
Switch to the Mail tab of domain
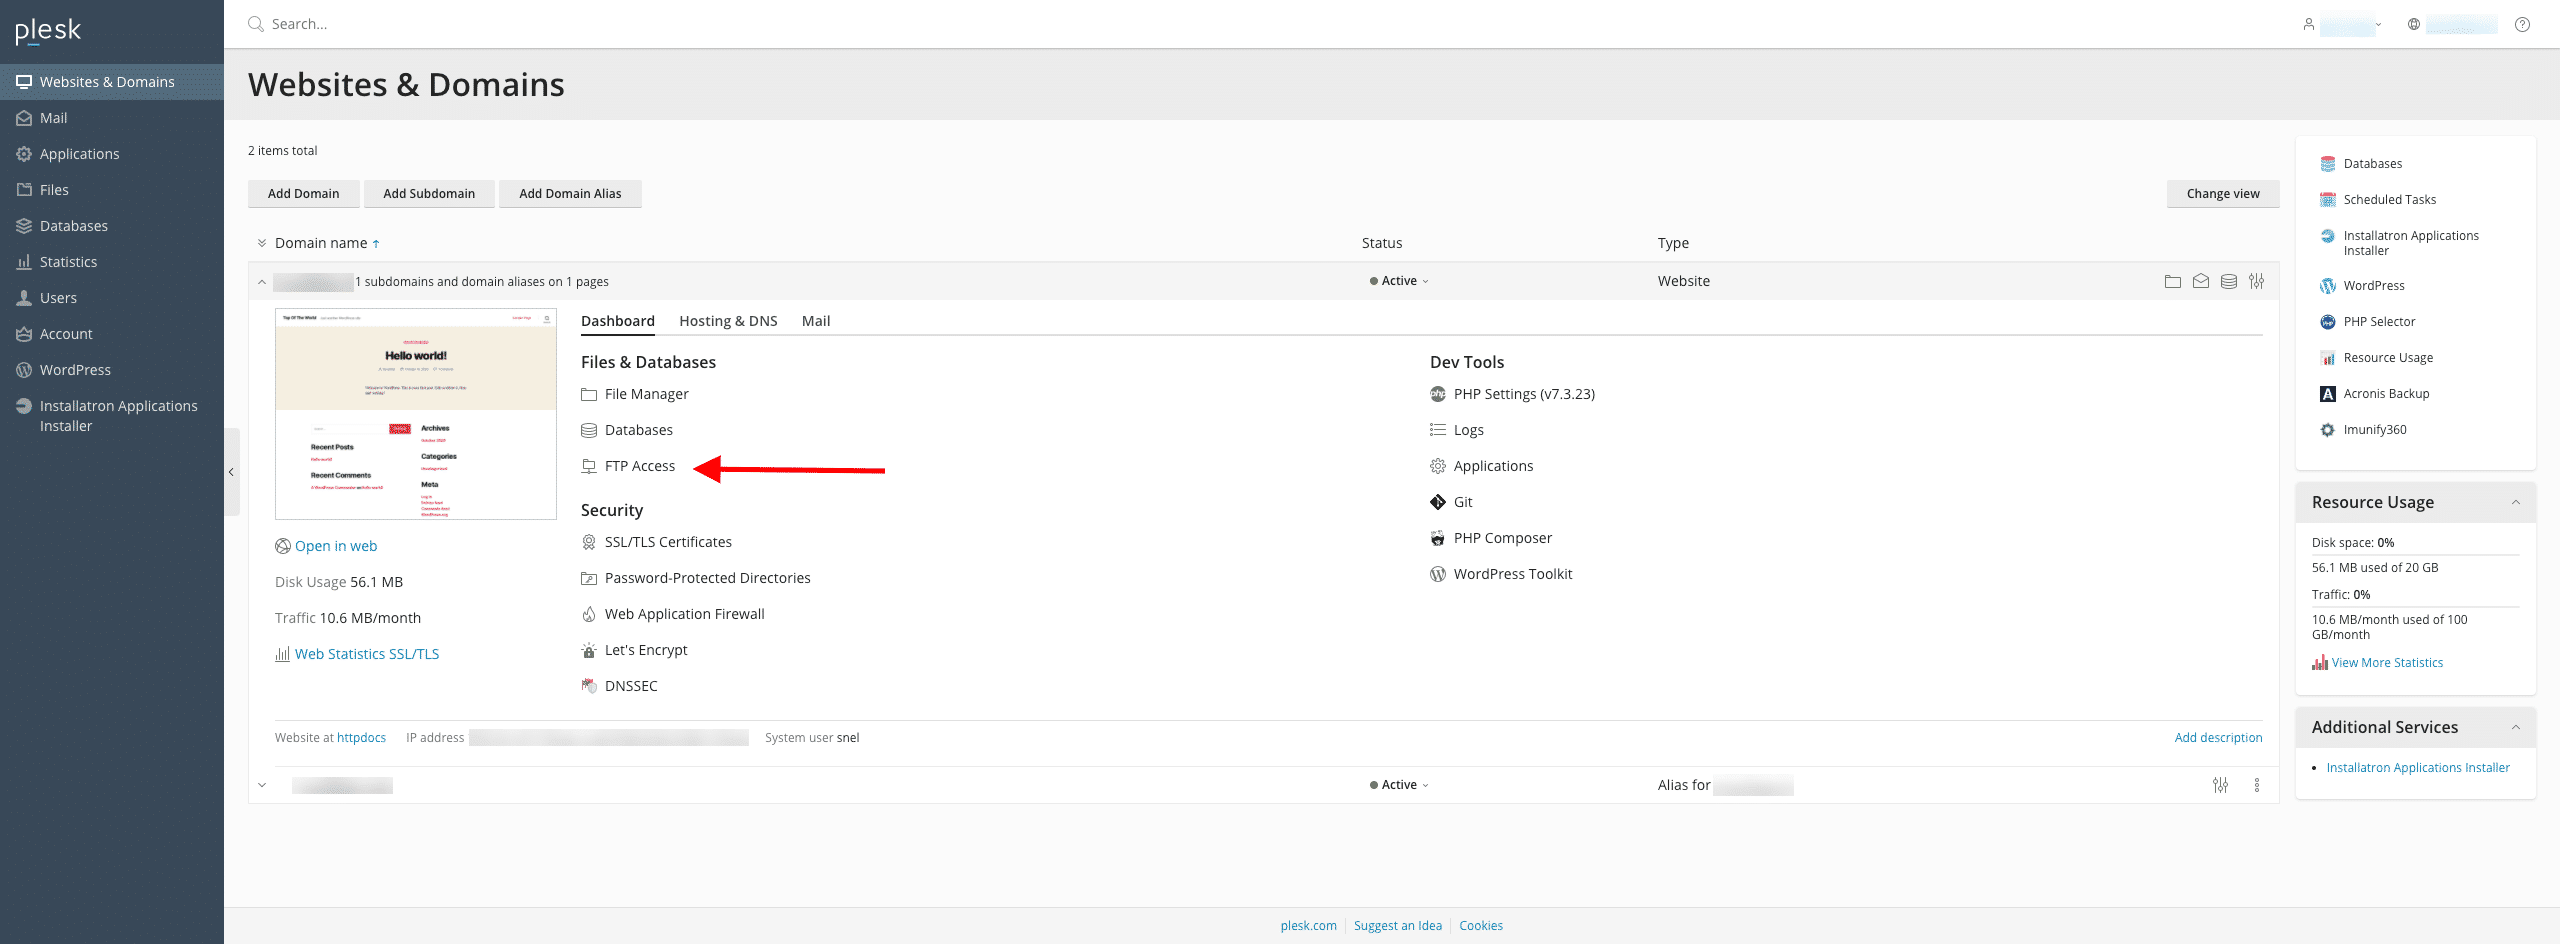pyautogui.click(x=816, y=321)
